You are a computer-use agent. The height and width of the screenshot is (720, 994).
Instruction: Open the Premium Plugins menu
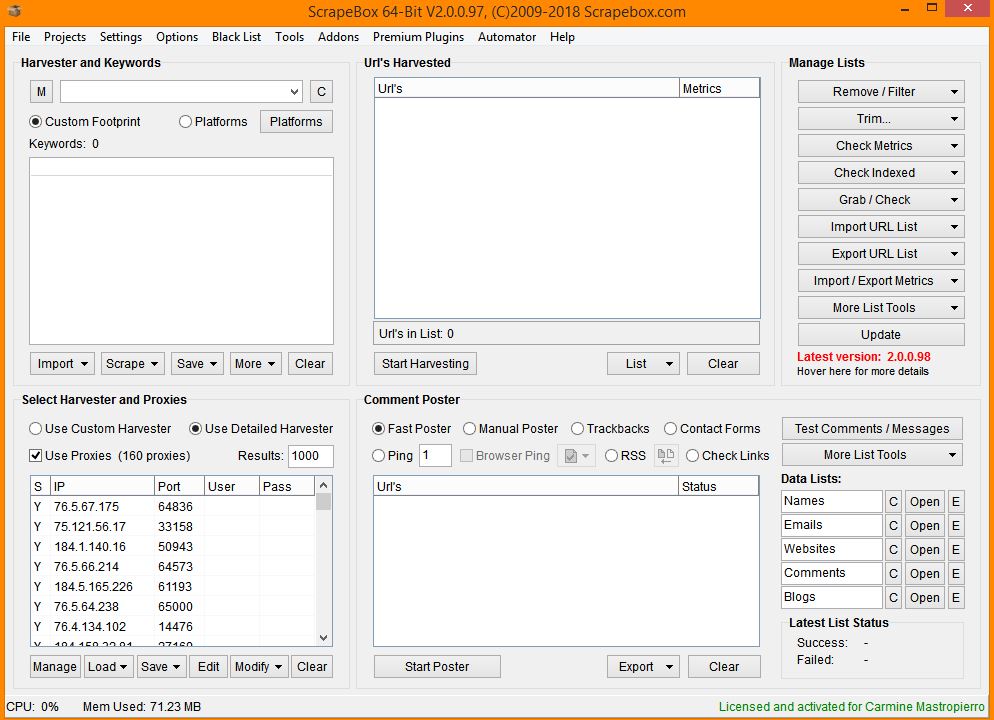(418, 37)
